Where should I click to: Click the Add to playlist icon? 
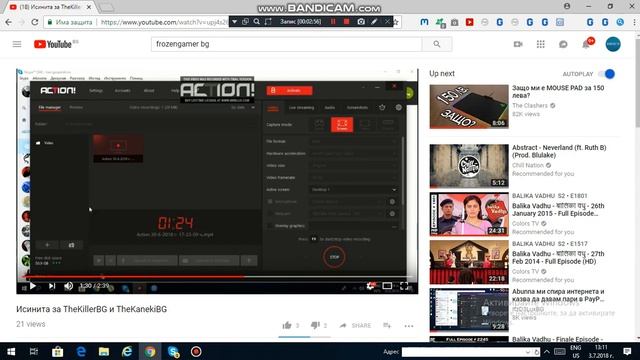(387, 325)
